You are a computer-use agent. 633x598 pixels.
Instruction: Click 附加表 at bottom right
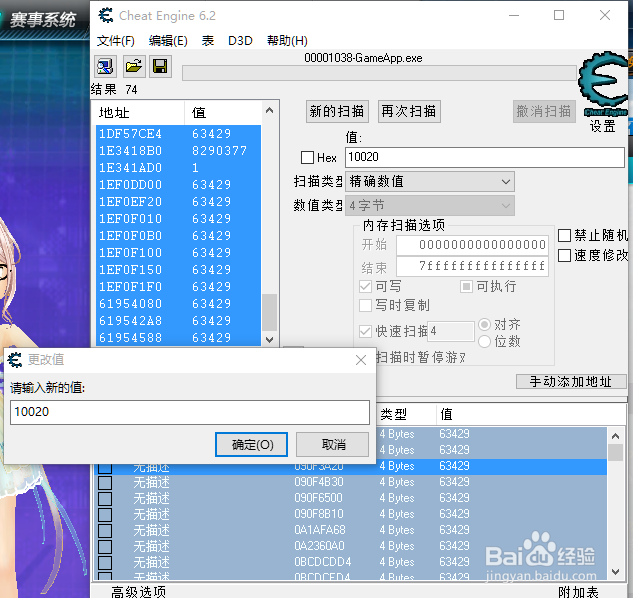[x=578, y=592]
